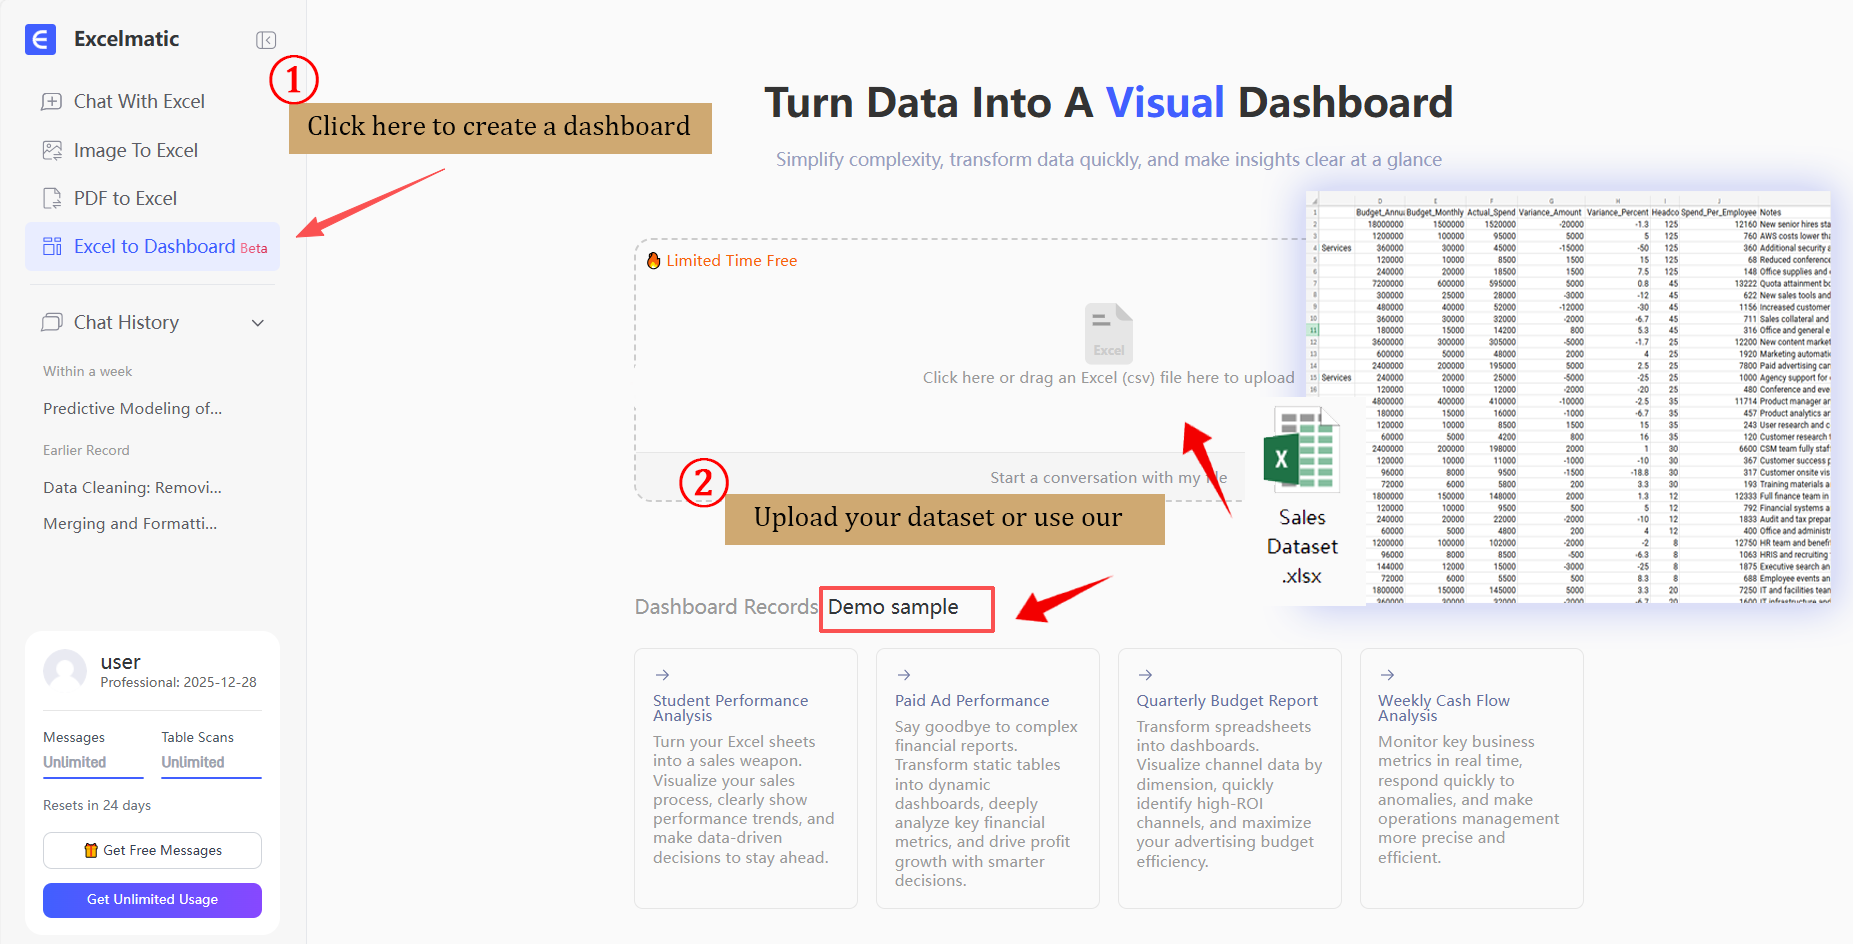Open Chat With Excel
Image resolution: width=1853 pixels, height=944 pixels.
(x=139, y=102)
